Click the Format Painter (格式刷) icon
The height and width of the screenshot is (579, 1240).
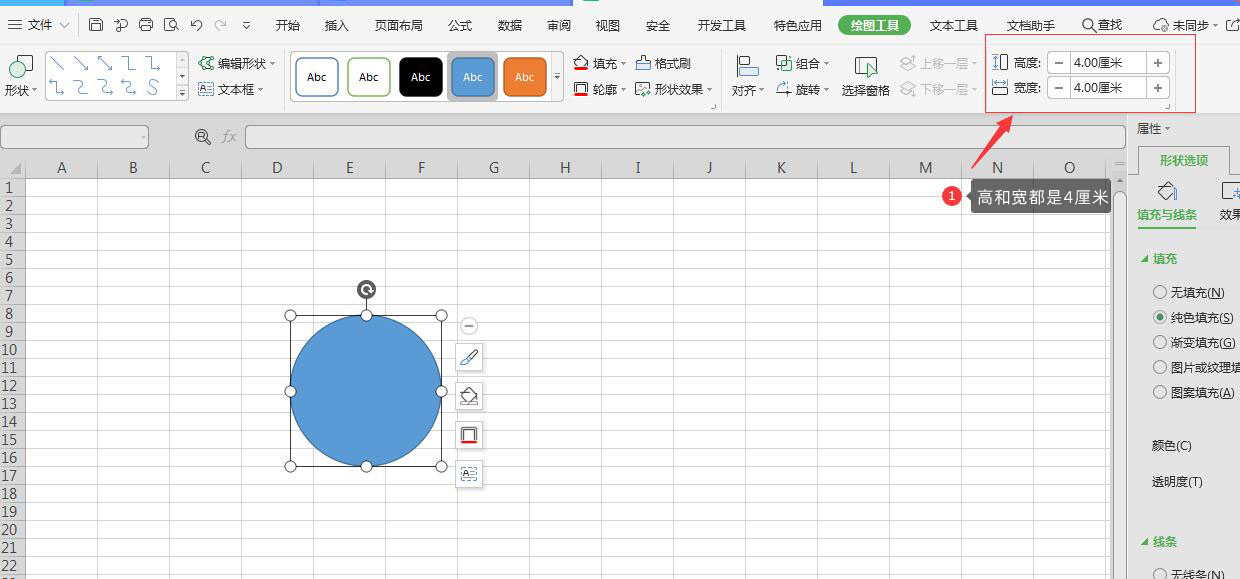click(x=663, y=63)
